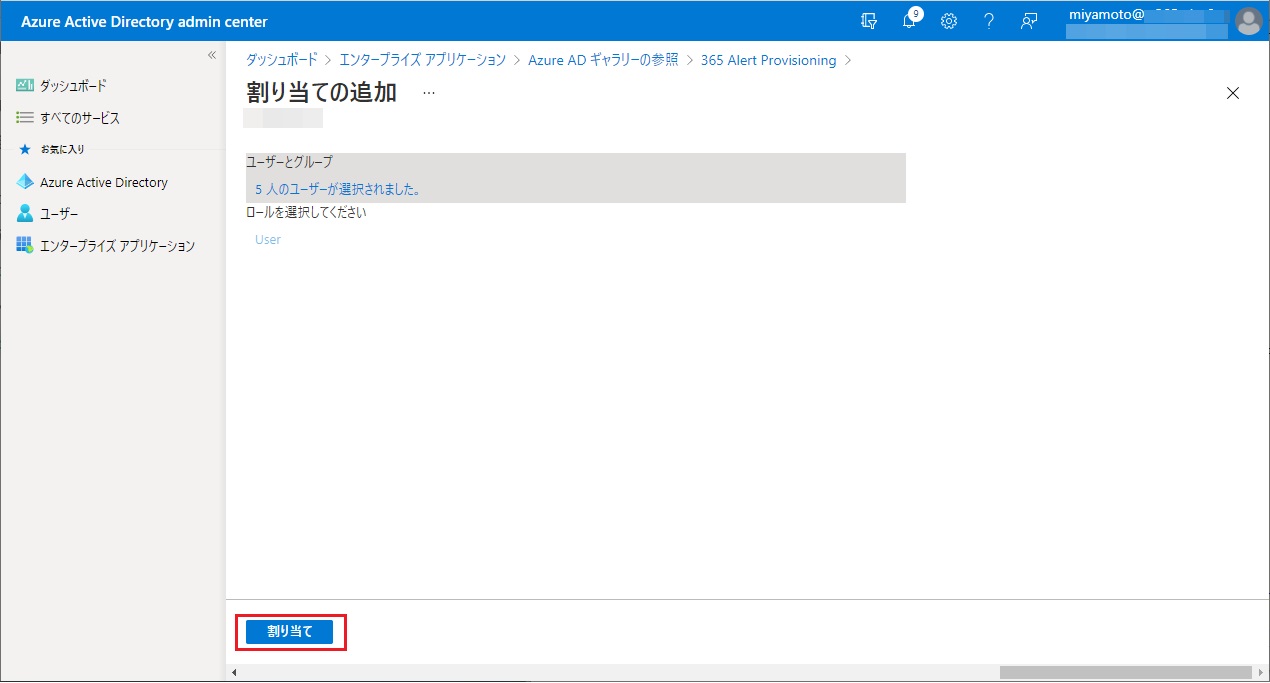This screenshot has width=1270, height=683.
Task: Open the notifications bell icon
Action: coord(909,21)
